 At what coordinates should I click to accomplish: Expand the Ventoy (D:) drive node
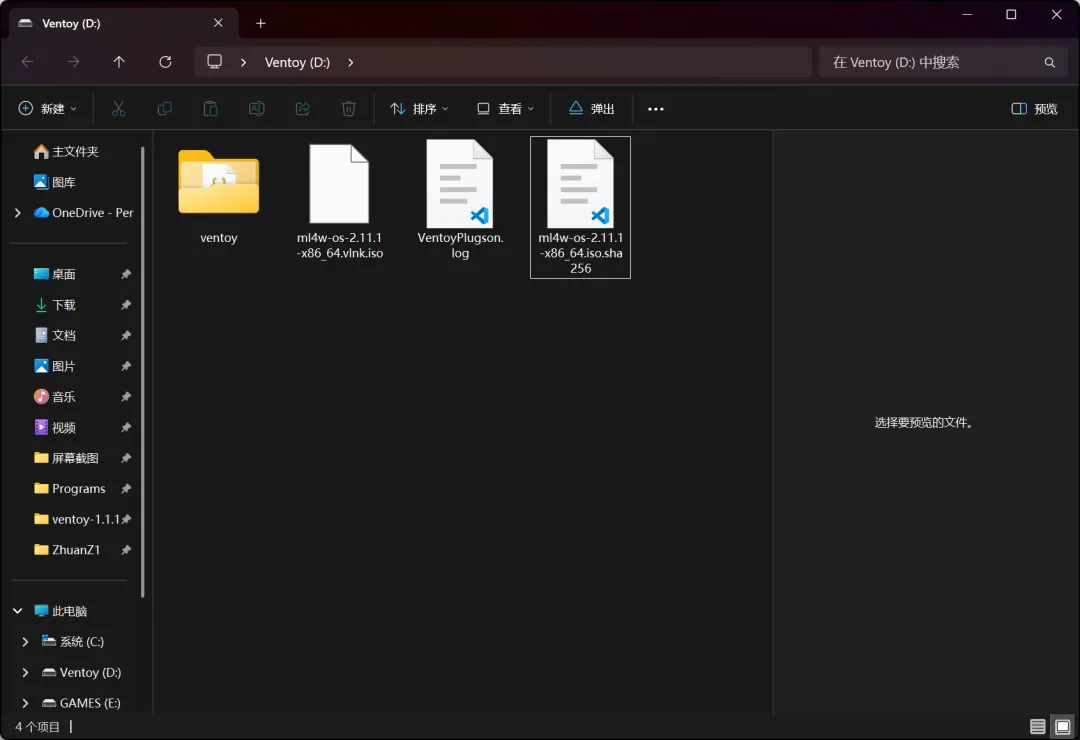(25, 672)
